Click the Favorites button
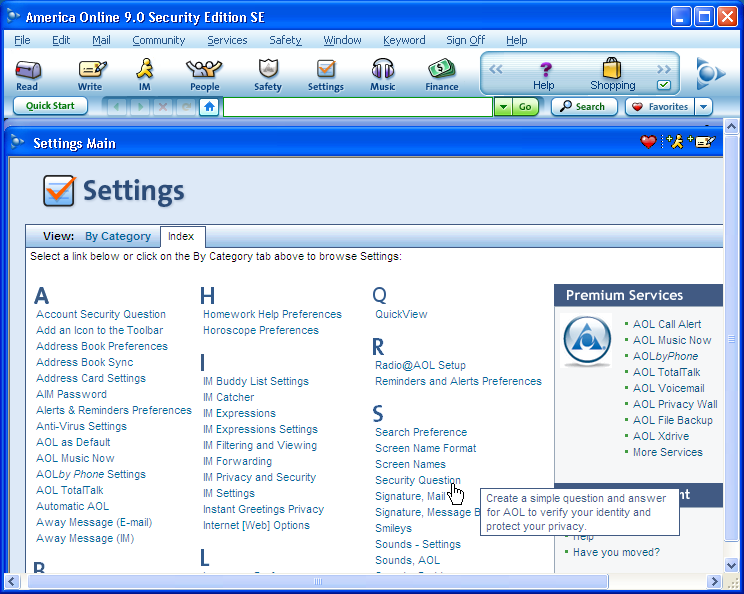Image resolution: width=744 pixels, height=594 pixels. [660, 107]
